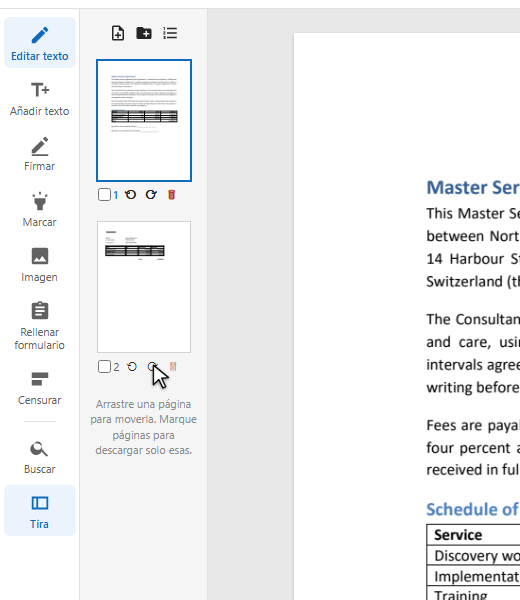Image resolution: width=520 pixels, height=600 pixels.
Task: Choose the Añadir texto tool
Action: pyautogui.click(x=40, y=99)
